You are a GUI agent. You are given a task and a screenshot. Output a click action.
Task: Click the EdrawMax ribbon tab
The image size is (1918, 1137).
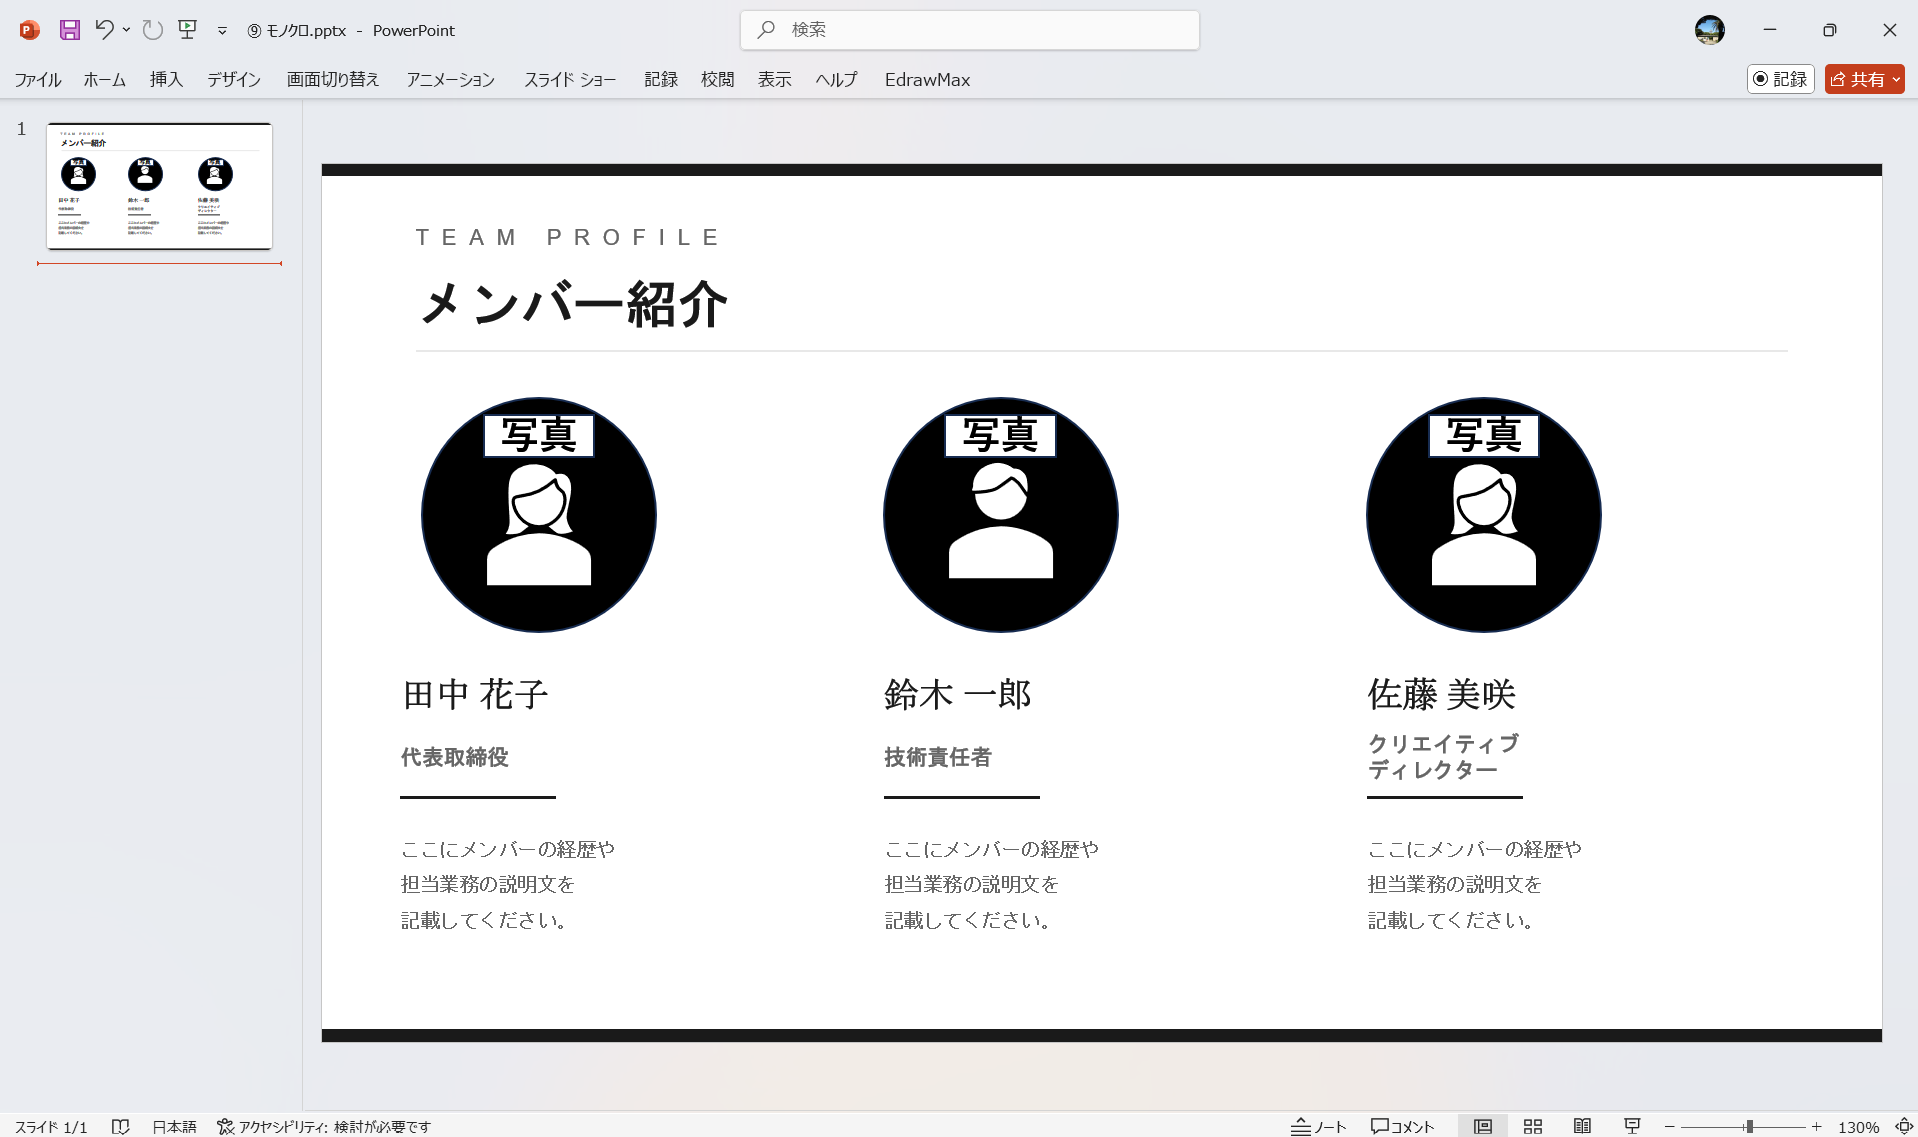coord(926,79)
